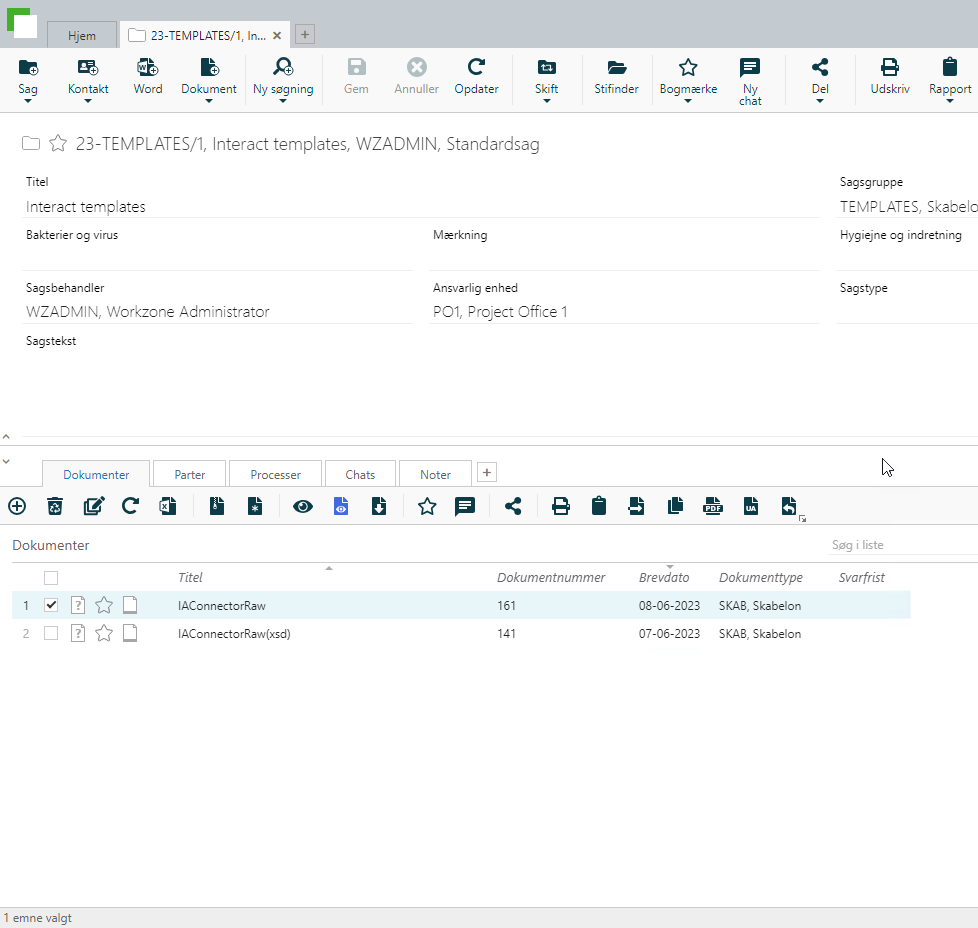This screenshot has width=978, height=928.
Task: Click the PDF icon in documents toolbar
Action: pyautogui.click(x=713, y=506)
